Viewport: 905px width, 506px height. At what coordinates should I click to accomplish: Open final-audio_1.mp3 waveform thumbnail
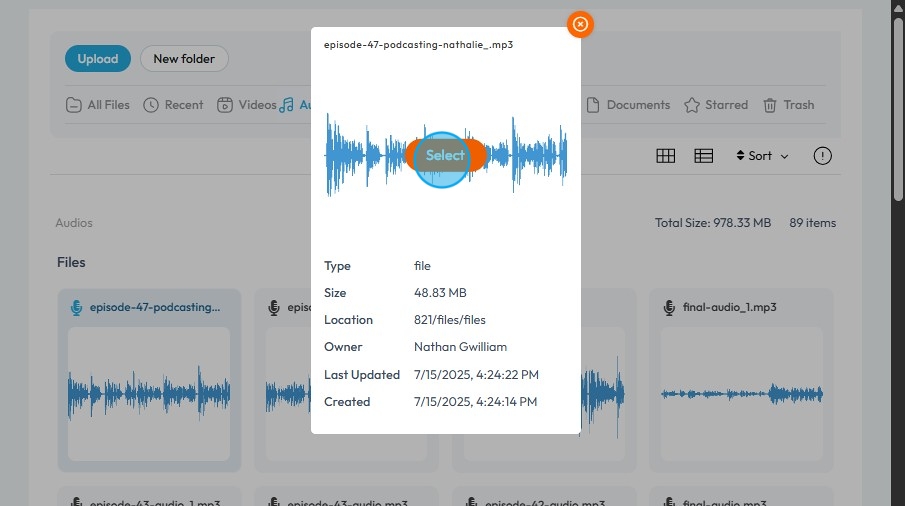[742, 394]
